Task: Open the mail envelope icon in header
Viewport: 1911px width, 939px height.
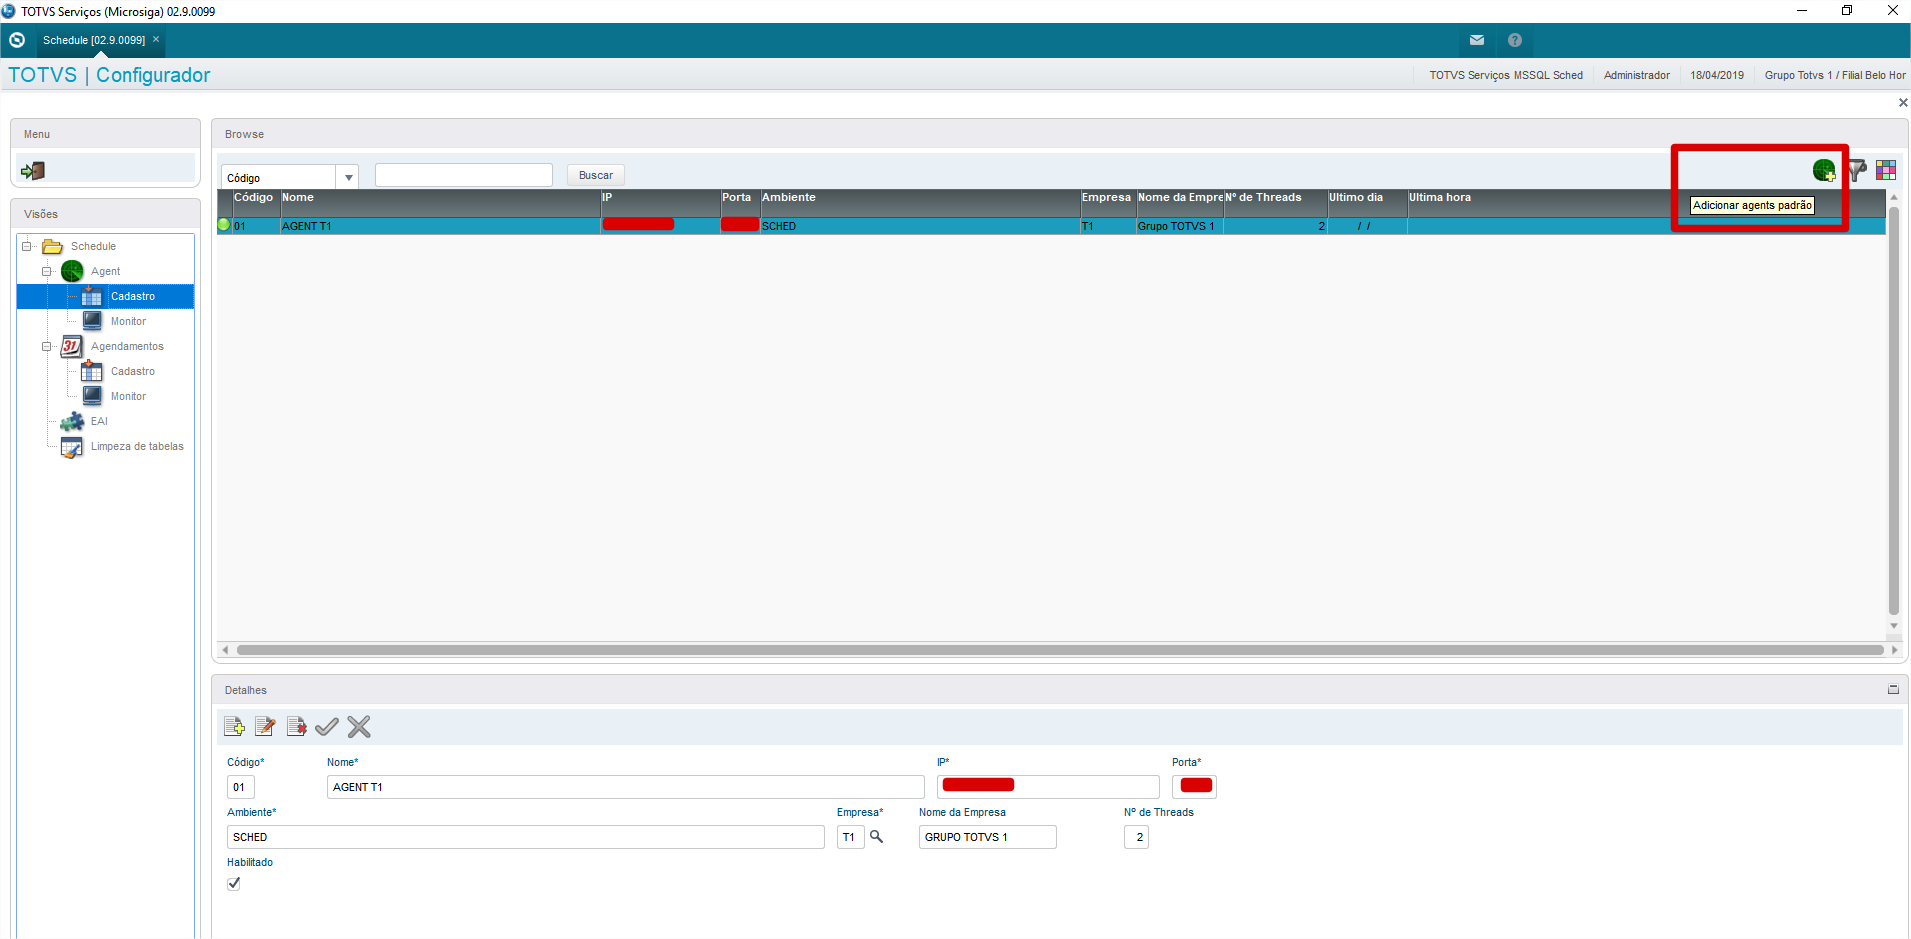Action: coord(1477,40)
